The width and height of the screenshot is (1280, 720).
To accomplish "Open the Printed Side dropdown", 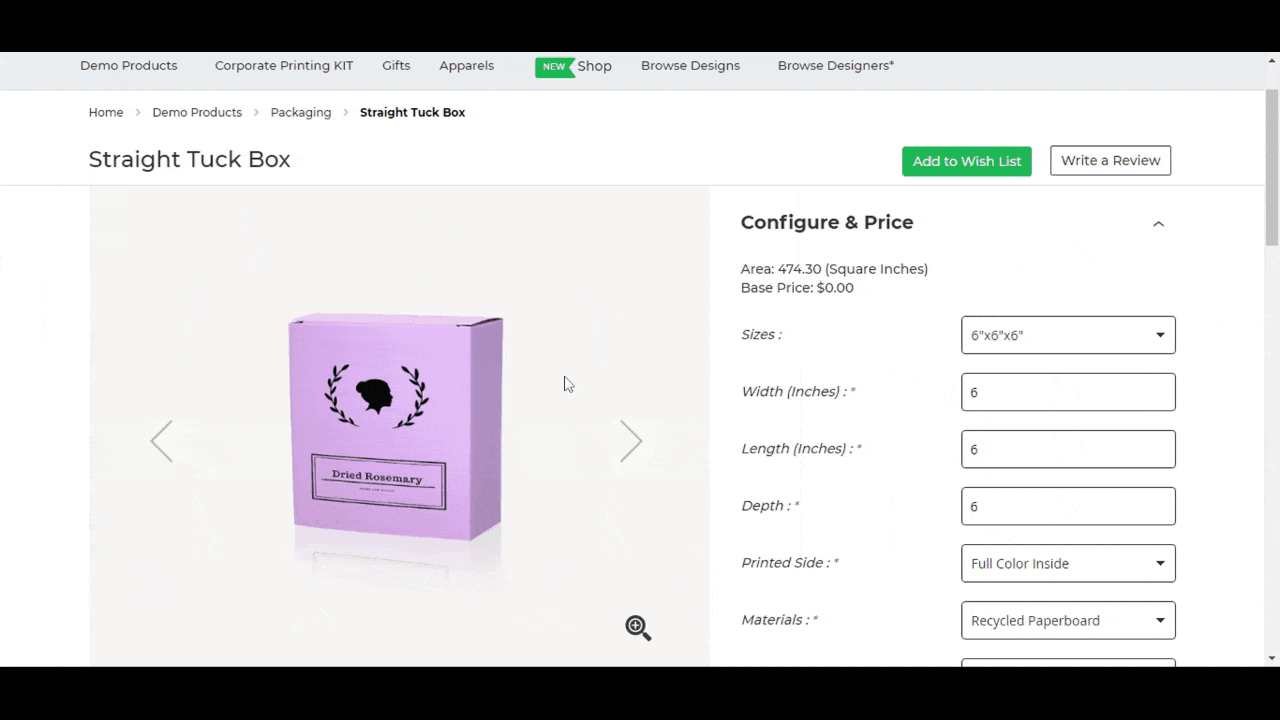I will 1067,563.
